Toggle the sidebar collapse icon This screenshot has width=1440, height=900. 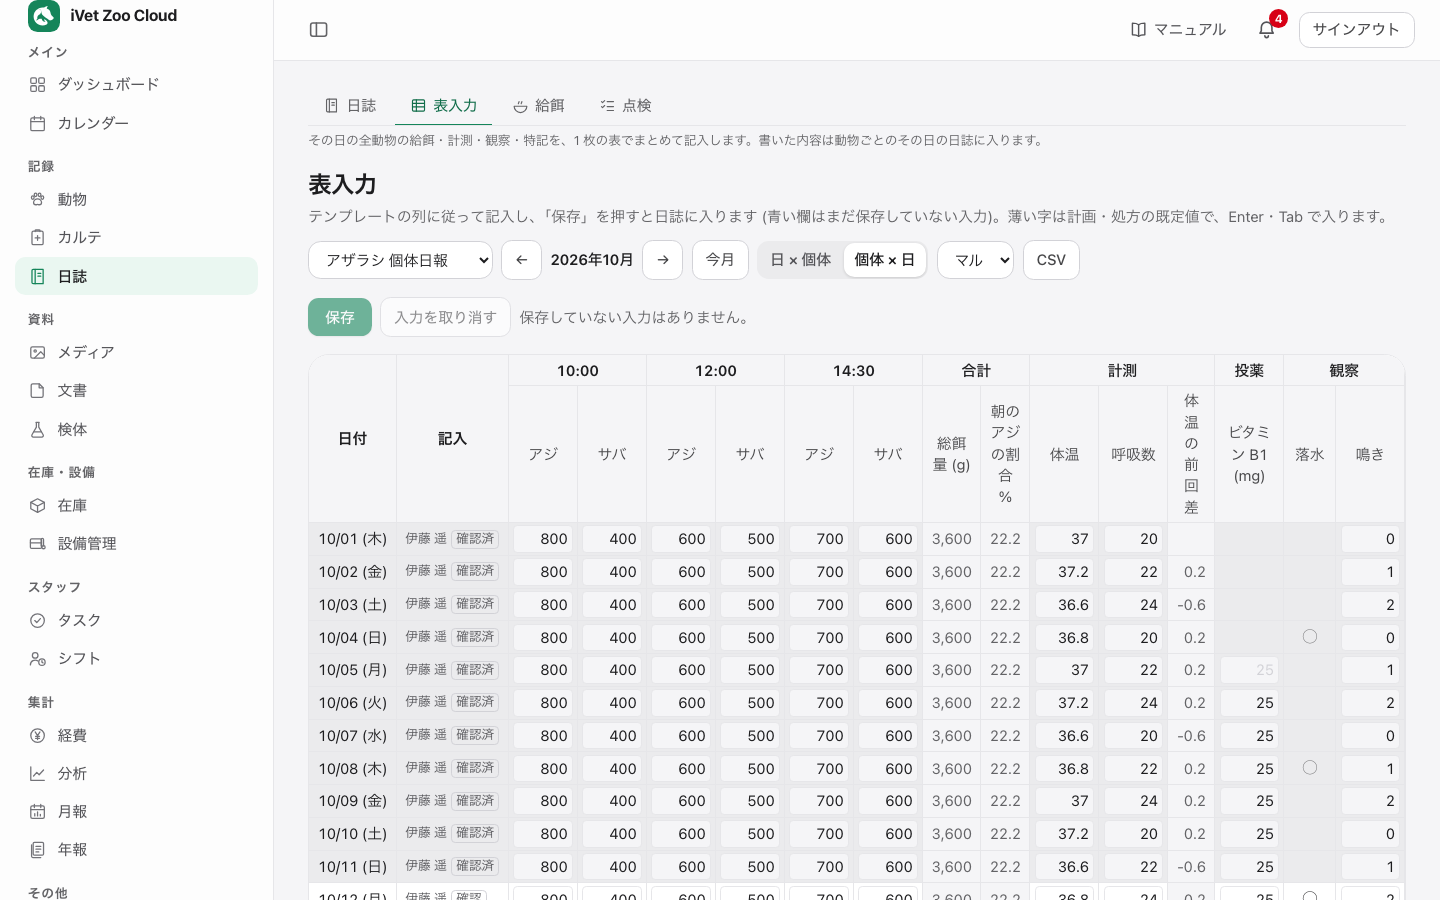(x=319, y=30)
